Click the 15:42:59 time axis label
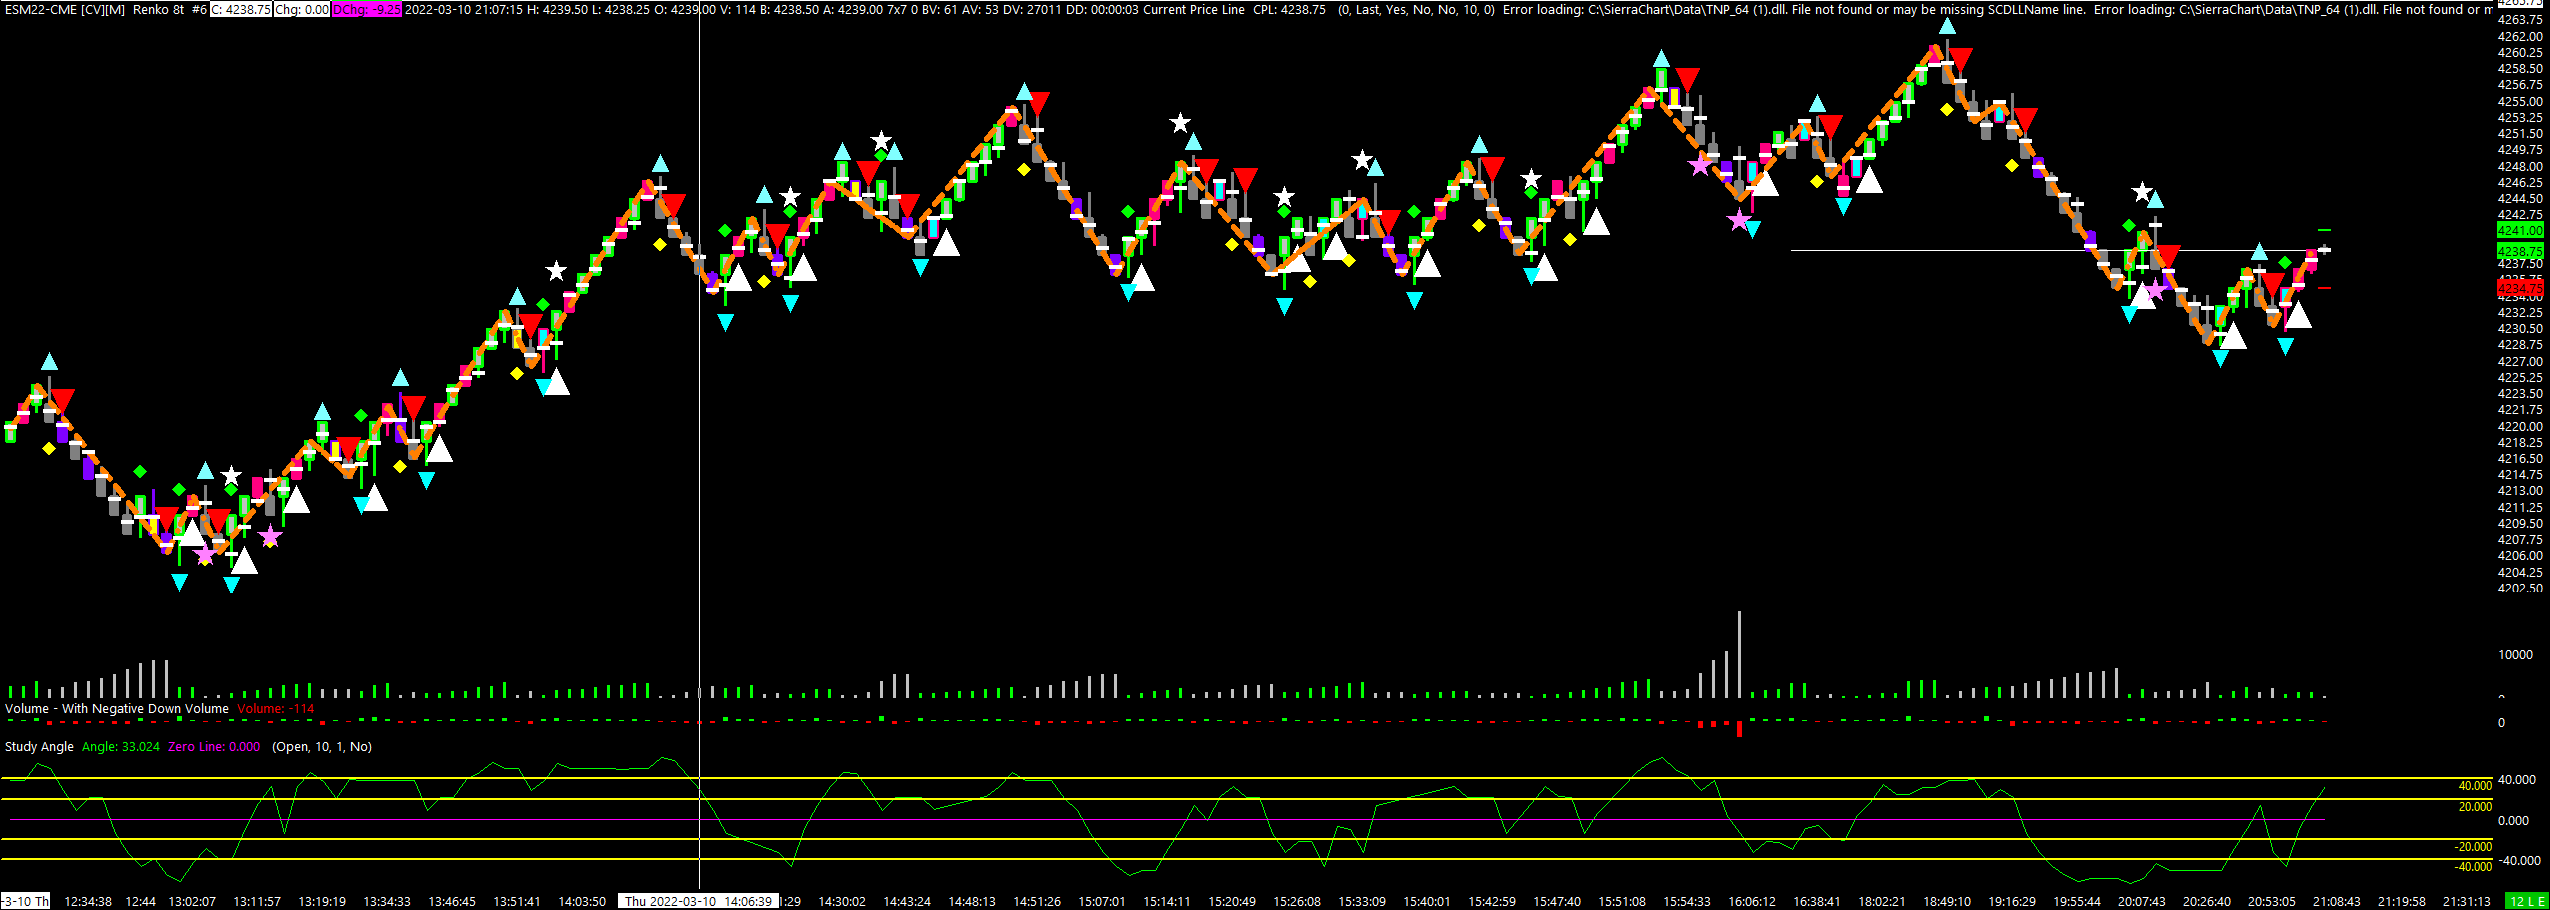Viewport: 2550px width, 910px height. pos(1492,902)
